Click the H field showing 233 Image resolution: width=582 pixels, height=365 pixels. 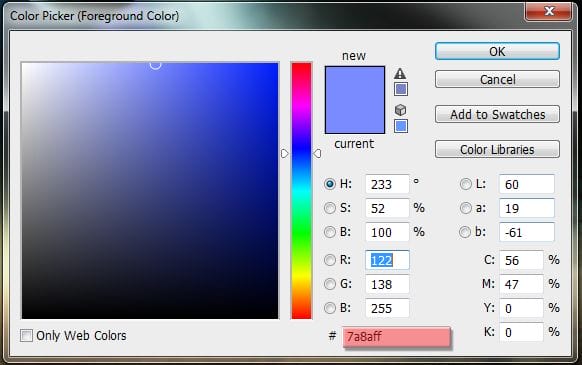click(x=387, y=184)
